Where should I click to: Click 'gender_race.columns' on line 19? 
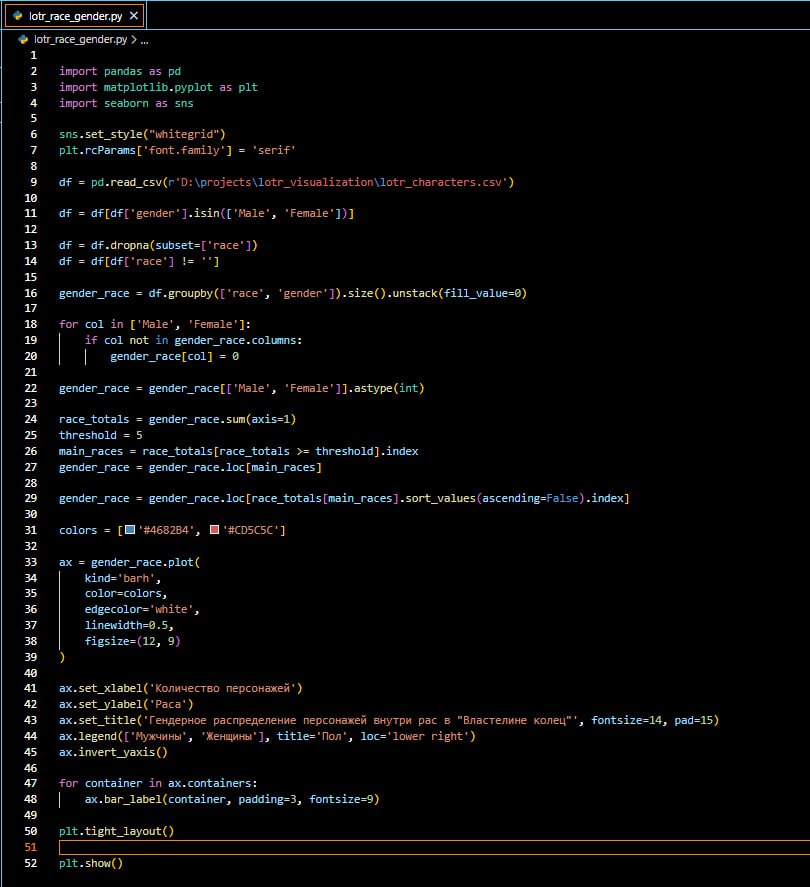coord(235,341)
